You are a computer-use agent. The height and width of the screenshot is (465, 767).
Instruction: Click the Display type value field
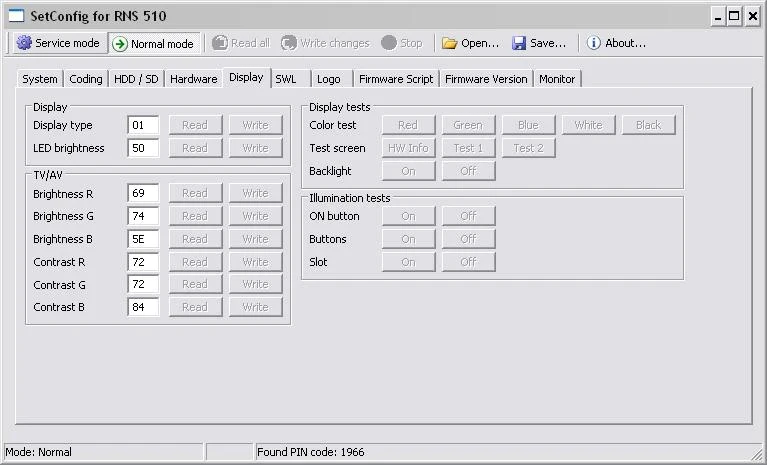pyautogui.click(x=143, y=125)
